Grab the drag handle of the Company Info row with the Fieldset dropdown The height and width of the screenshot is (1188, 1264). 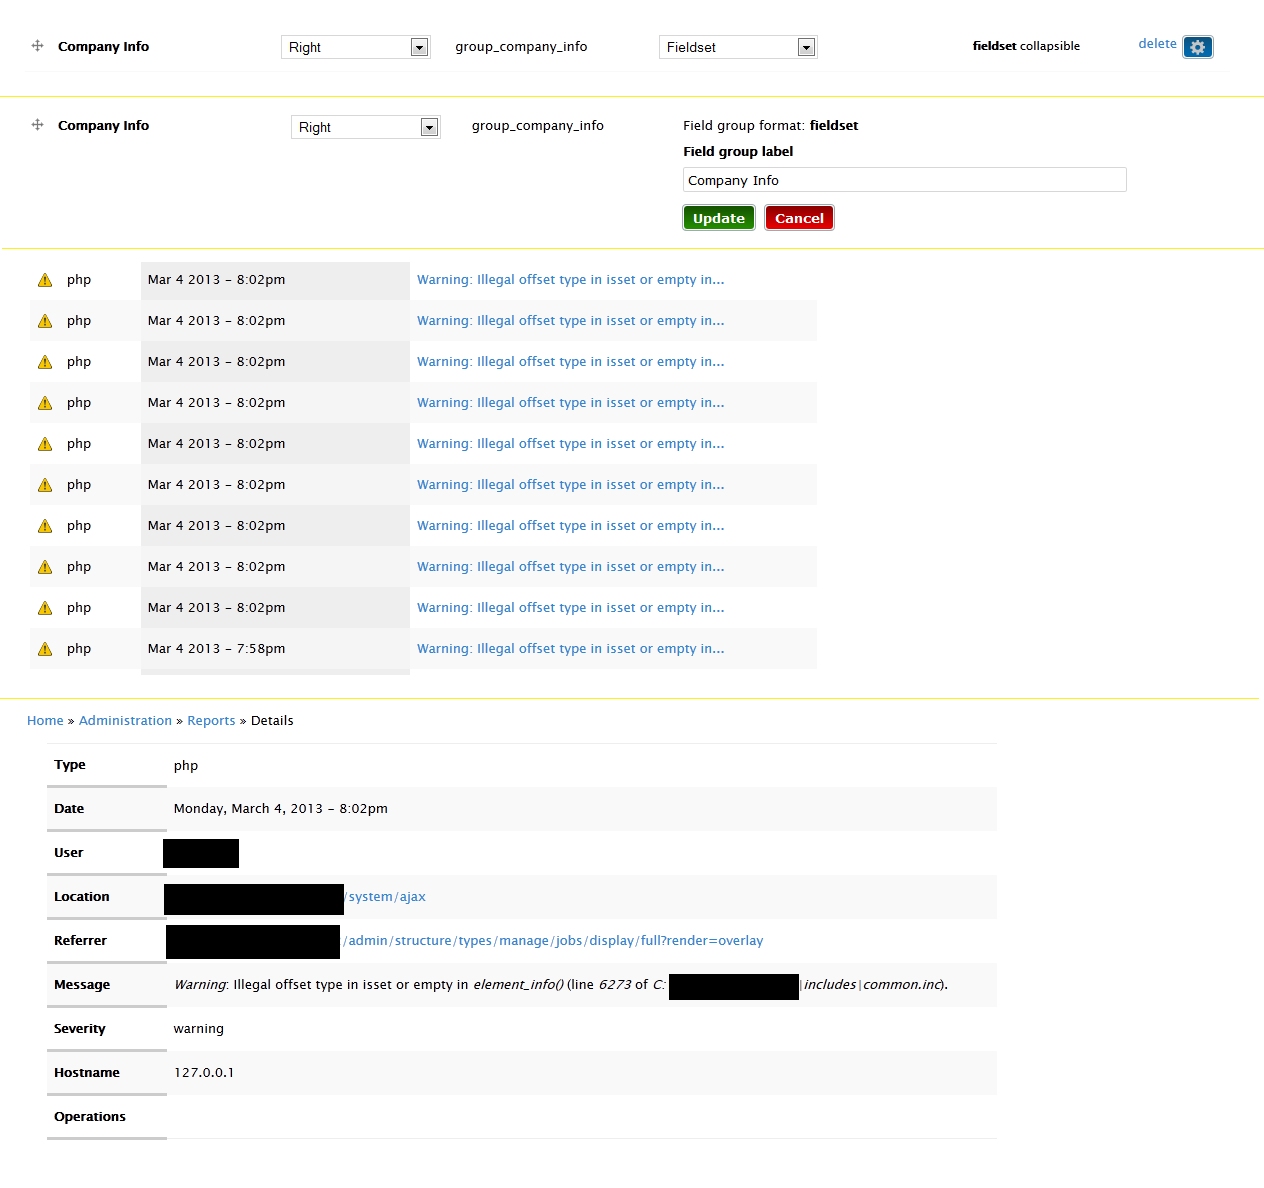point(37,46)
